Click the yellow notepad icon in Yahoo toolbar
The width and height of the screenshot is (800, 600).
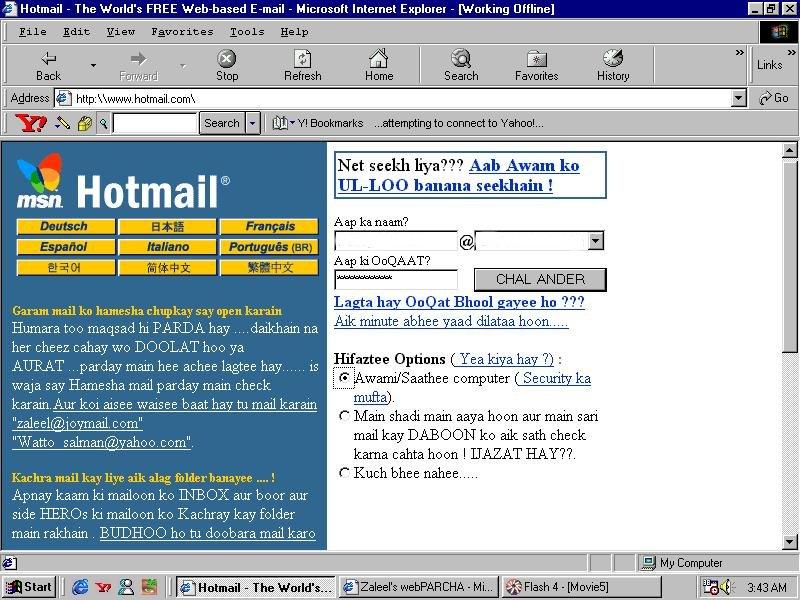[85, 123]
